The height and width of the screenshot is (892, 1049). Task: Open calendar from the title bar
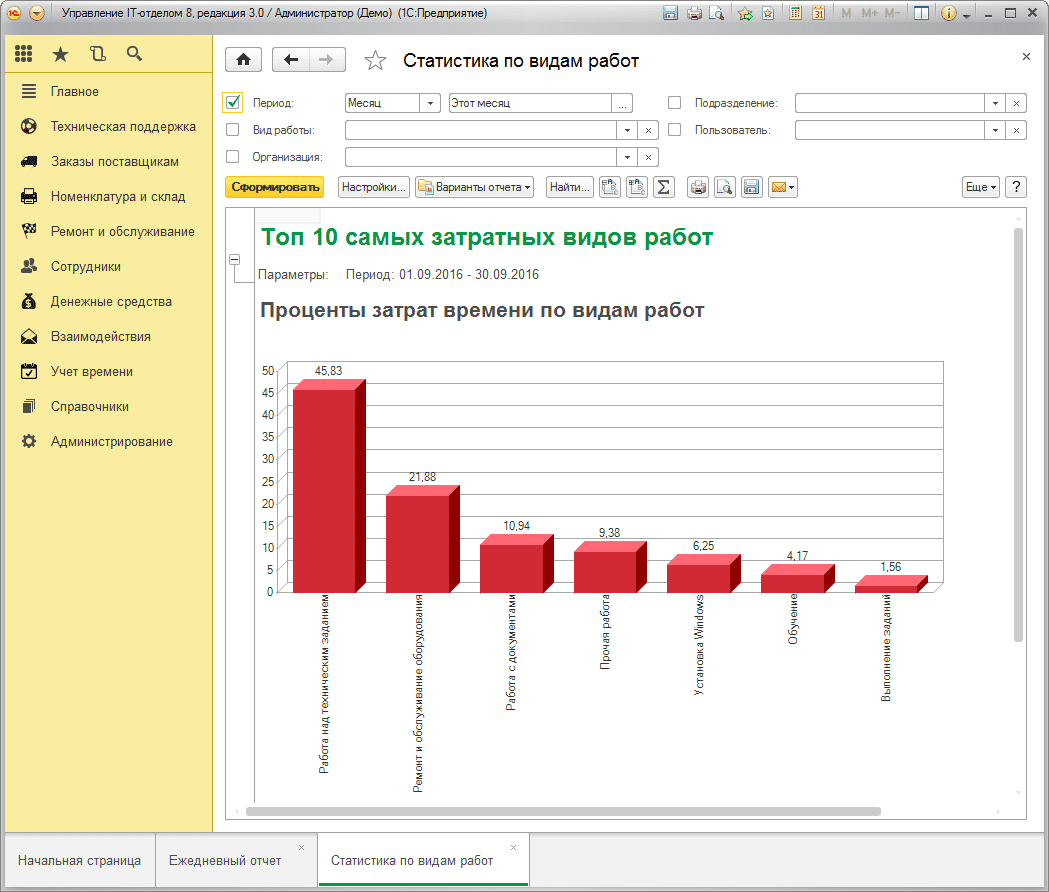click(x=818, y=14)
